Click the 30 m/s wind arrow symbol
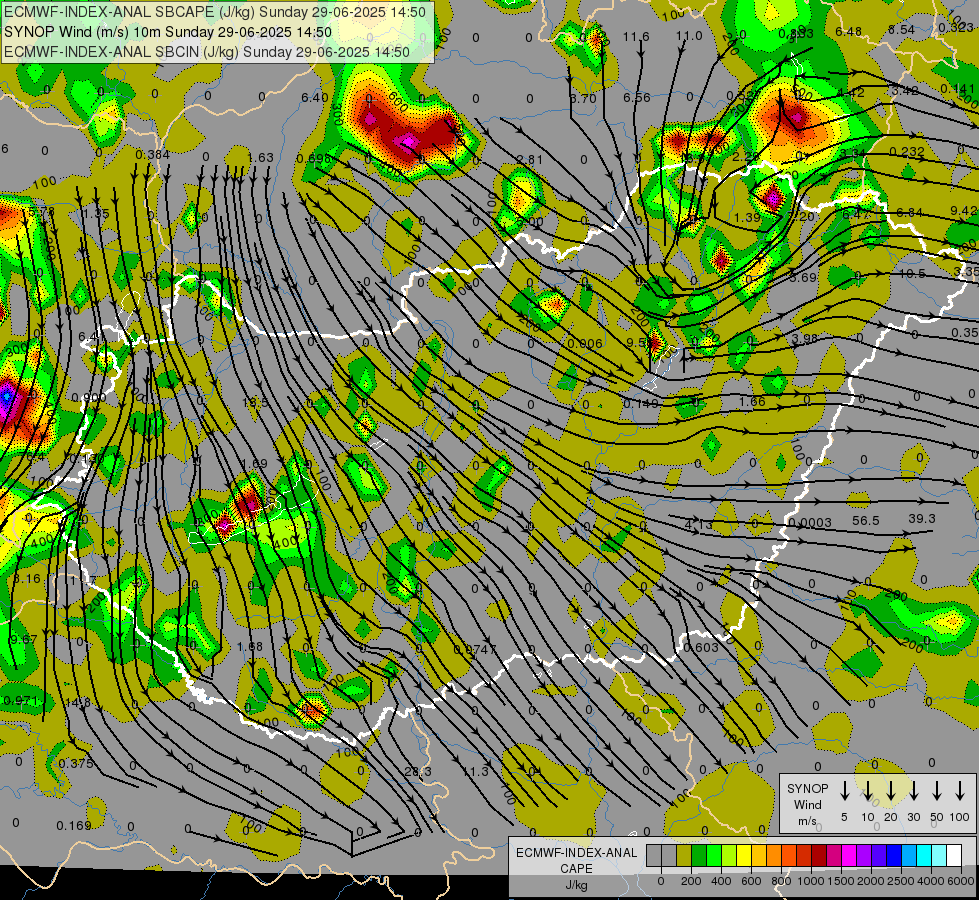979x900 pixels. (914, 791)
